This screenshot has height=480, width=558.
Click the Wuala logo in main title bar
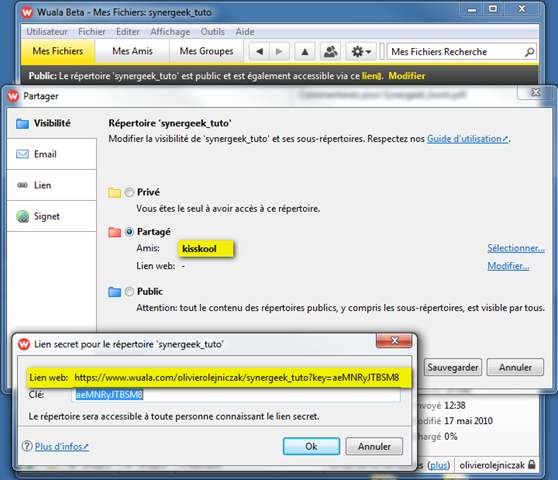coord(27,12)
